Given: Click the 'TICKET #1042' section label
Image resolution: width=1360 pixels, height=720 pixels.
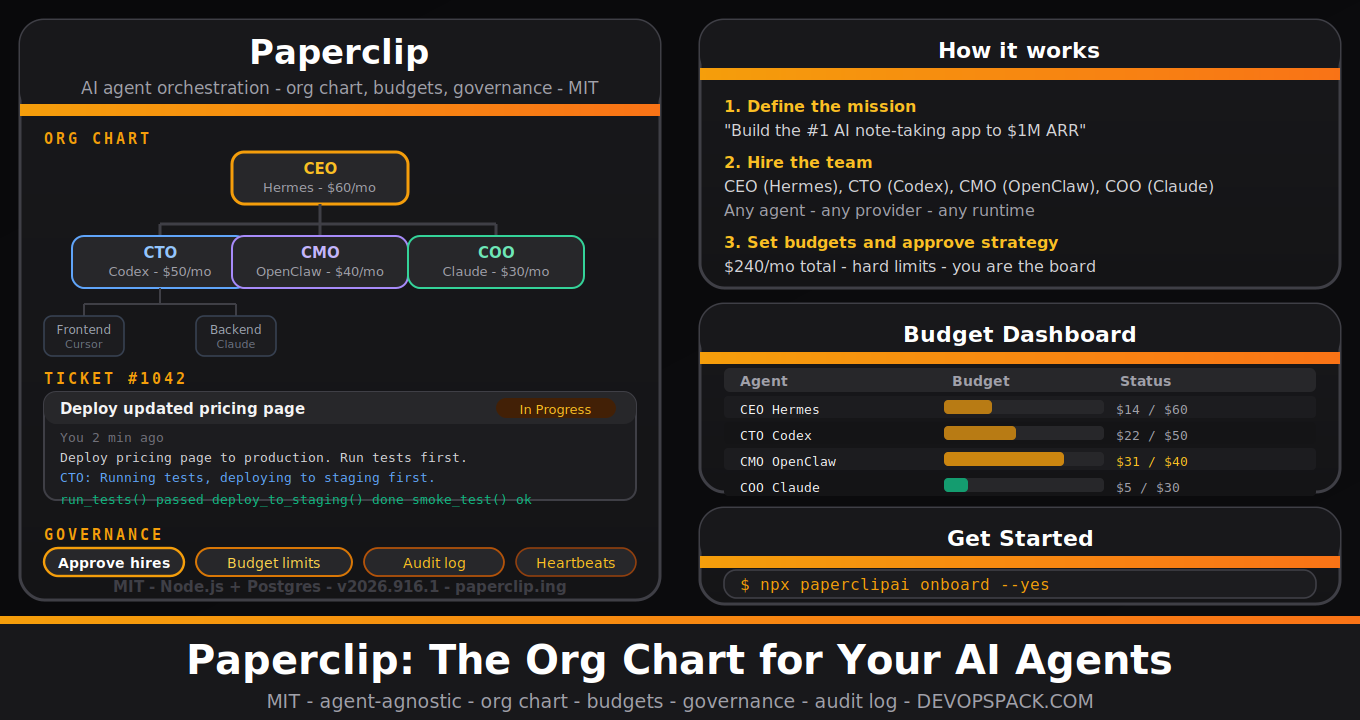Looking at the screenshot, I should coord(116,378).
